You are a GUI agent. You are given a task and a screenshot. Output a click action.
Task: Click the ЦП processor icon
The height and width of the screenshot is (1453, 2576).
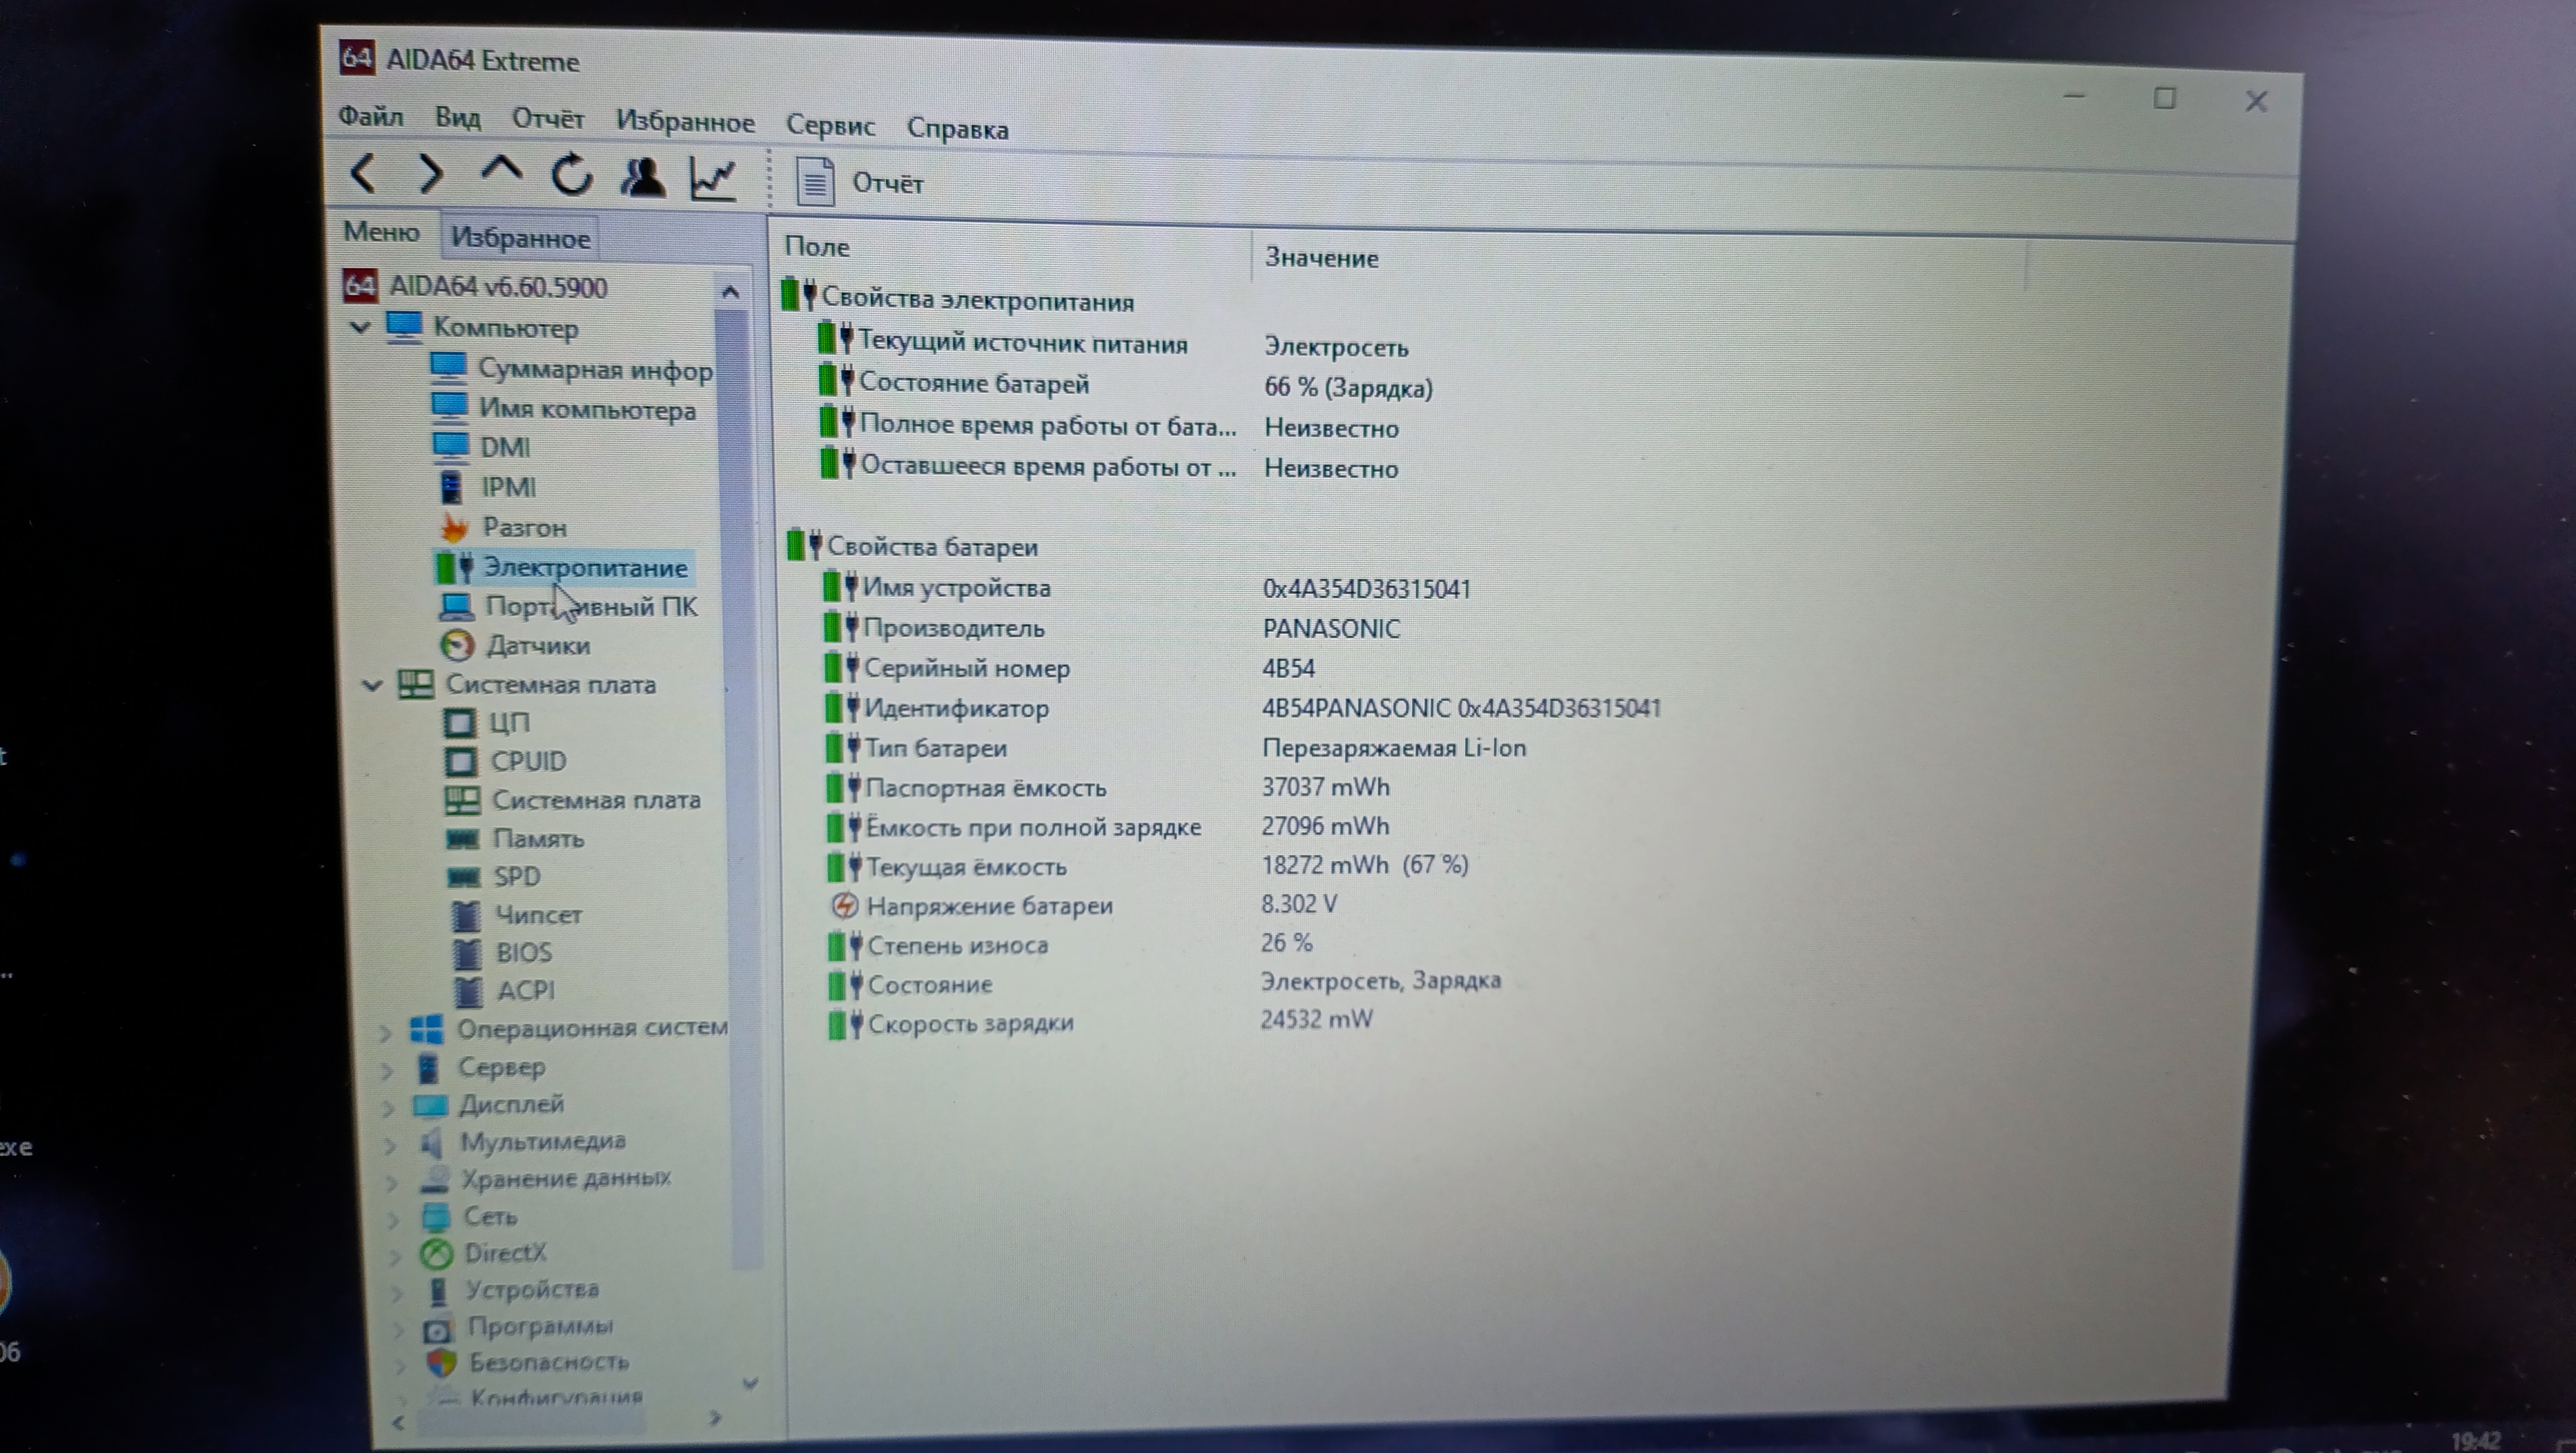459,722
